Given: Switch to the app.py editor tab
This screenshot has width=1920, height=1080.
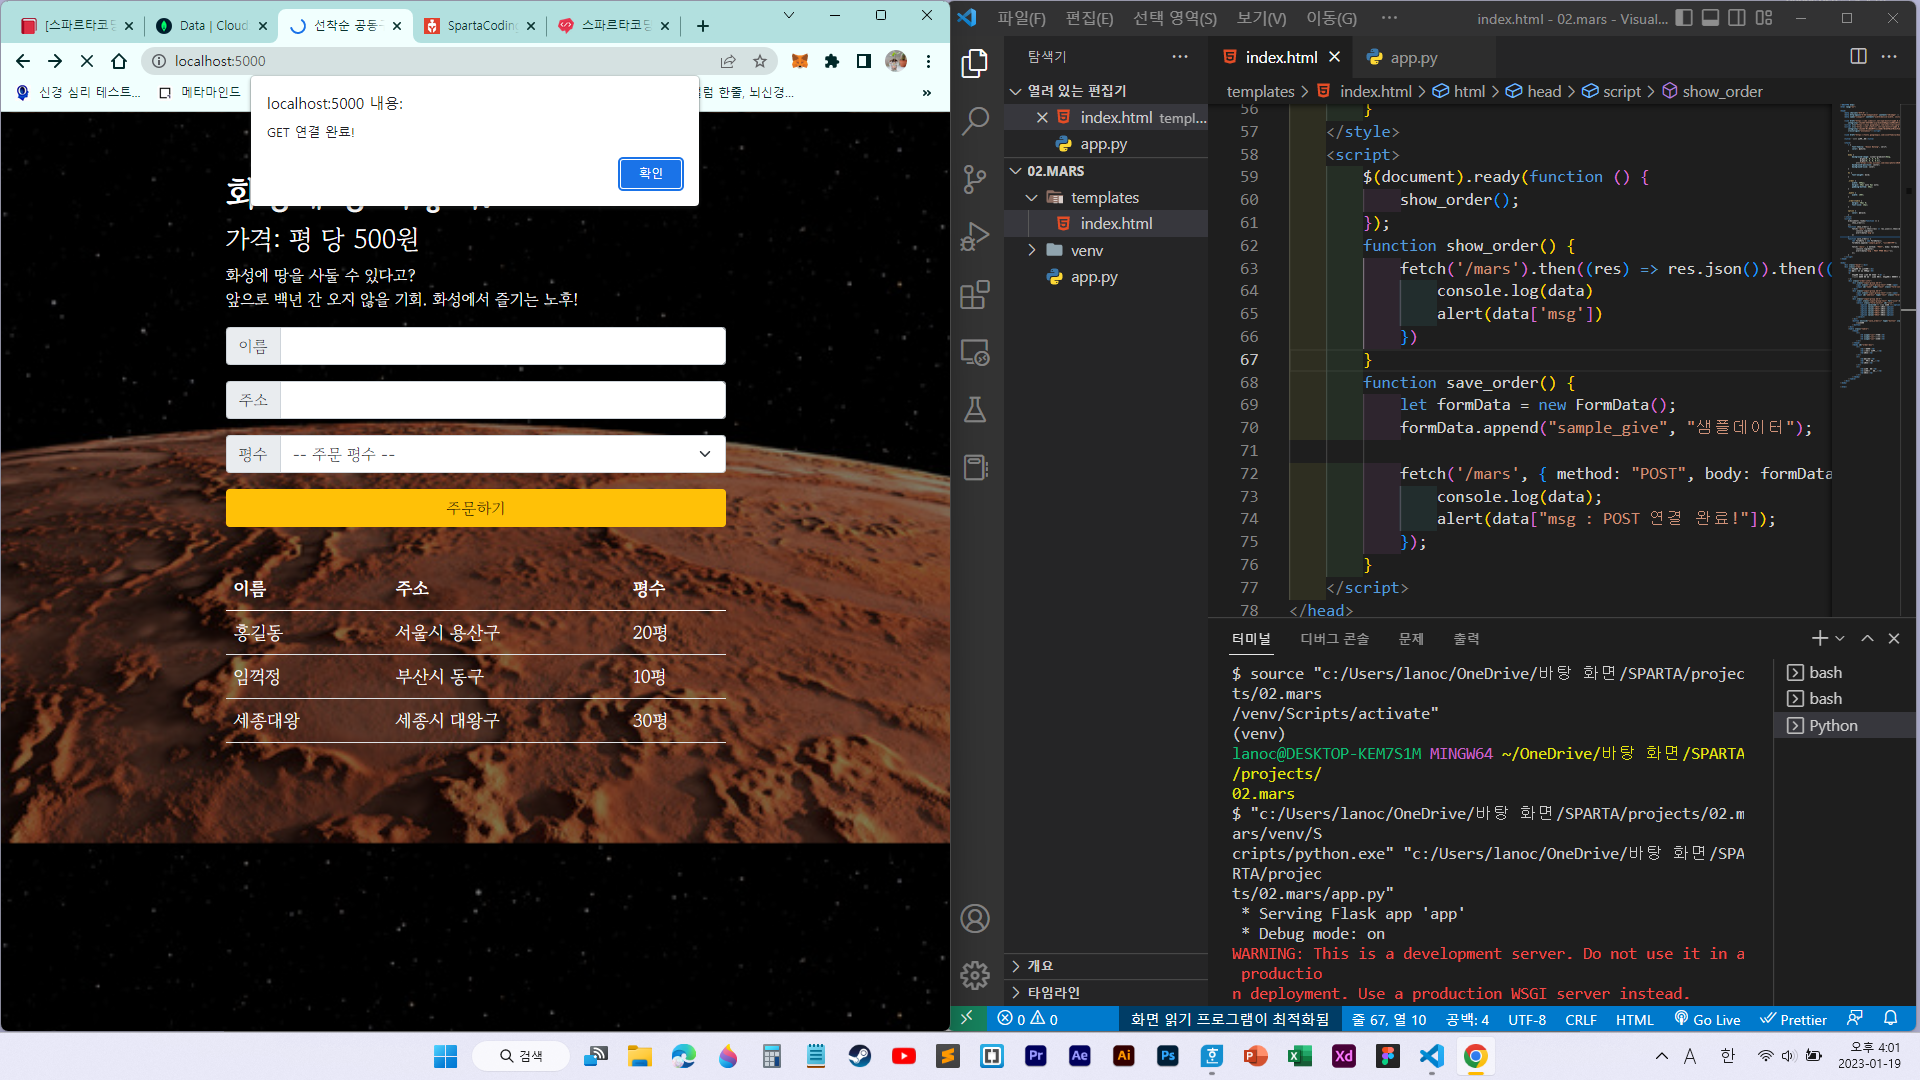Looking at the screenshot, I should click(x=1412, y=58).
